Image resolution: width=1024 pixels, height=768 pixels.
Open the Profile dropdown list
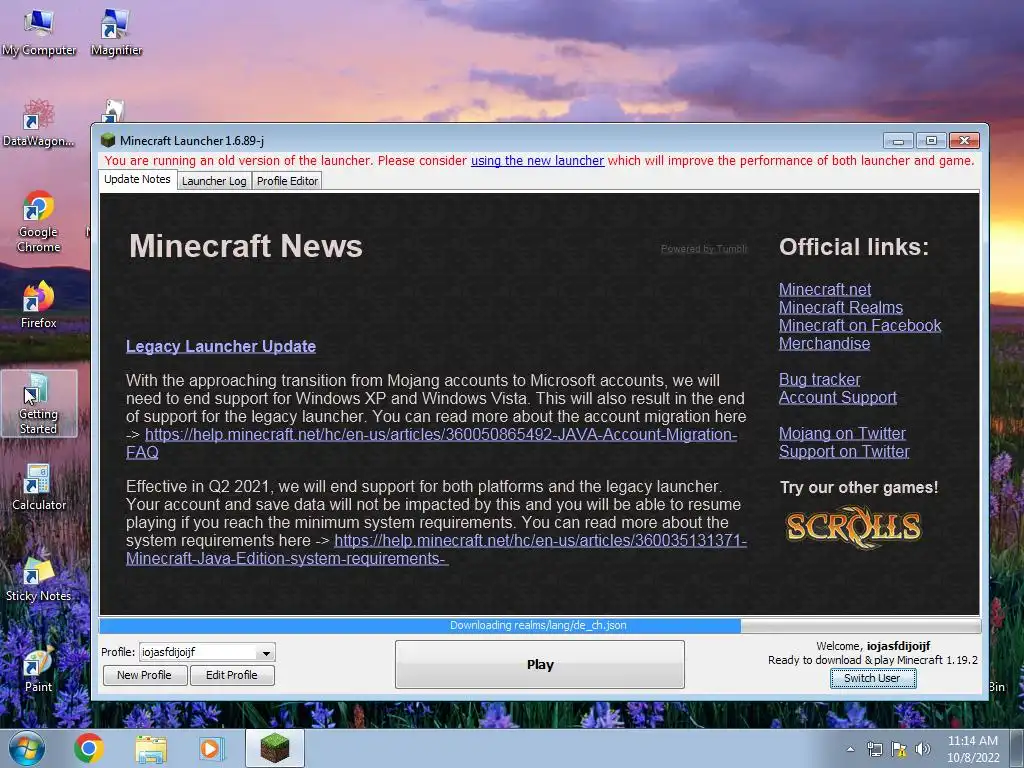(x=266, y=652)
